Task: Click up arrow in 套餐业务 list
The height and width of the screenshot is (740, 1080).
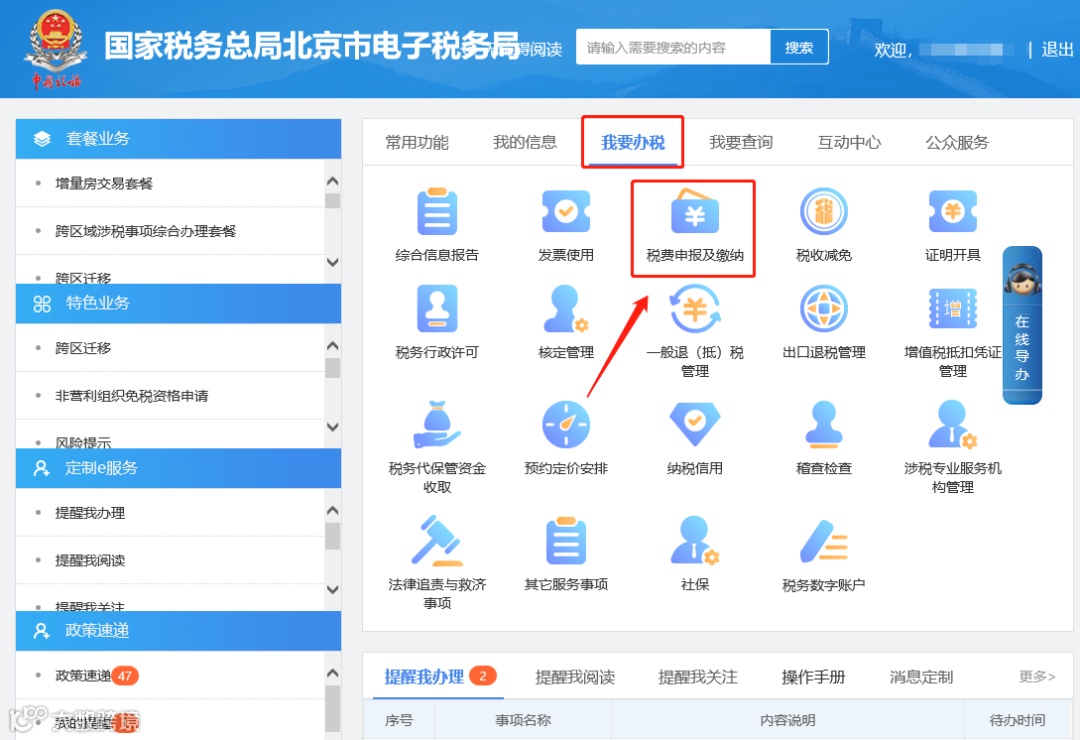Action: click(333, 181)
